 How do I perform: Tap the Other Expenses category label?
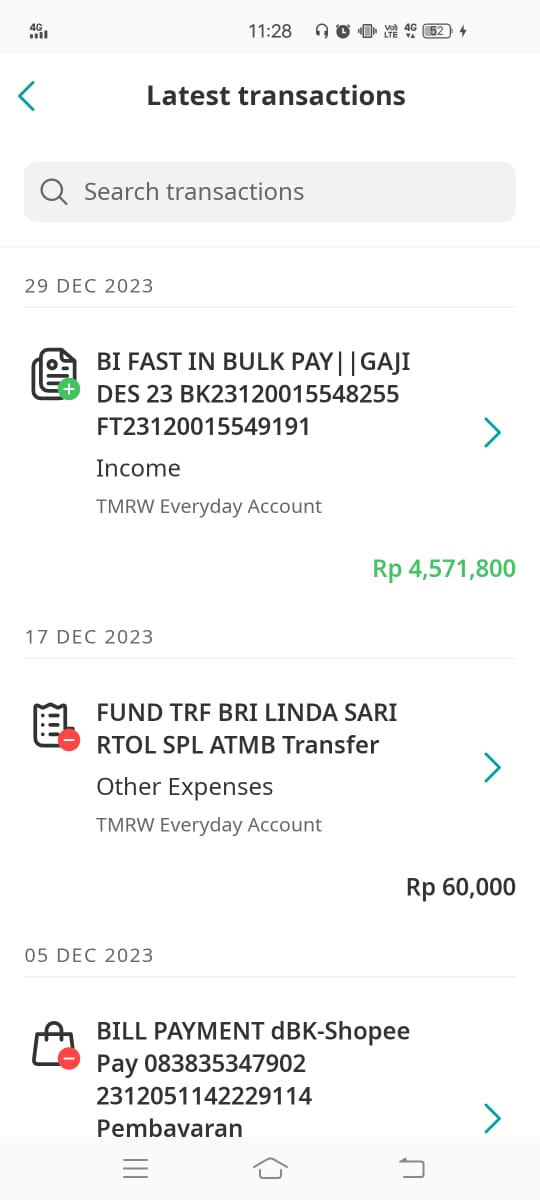[x=184, y=787]
